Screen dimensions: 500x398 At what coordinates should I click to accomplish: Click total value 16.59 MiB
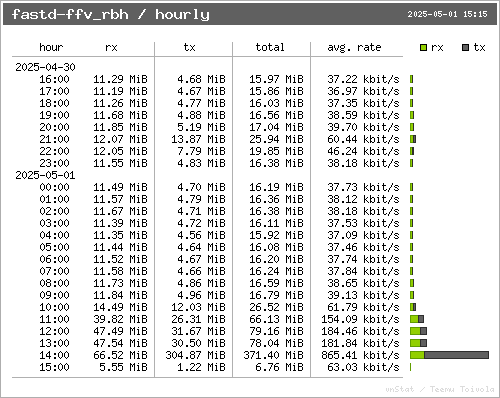(x=276, y=283)
